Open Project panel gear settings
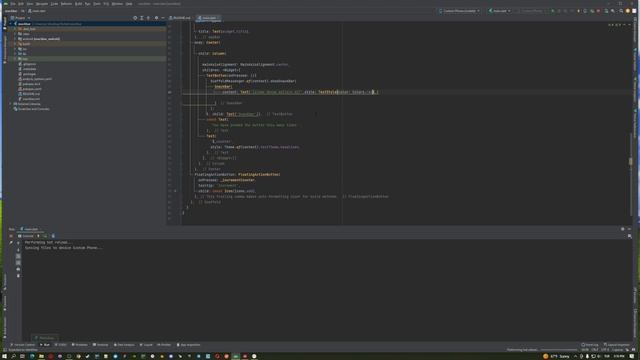 [x=156, y=18]
